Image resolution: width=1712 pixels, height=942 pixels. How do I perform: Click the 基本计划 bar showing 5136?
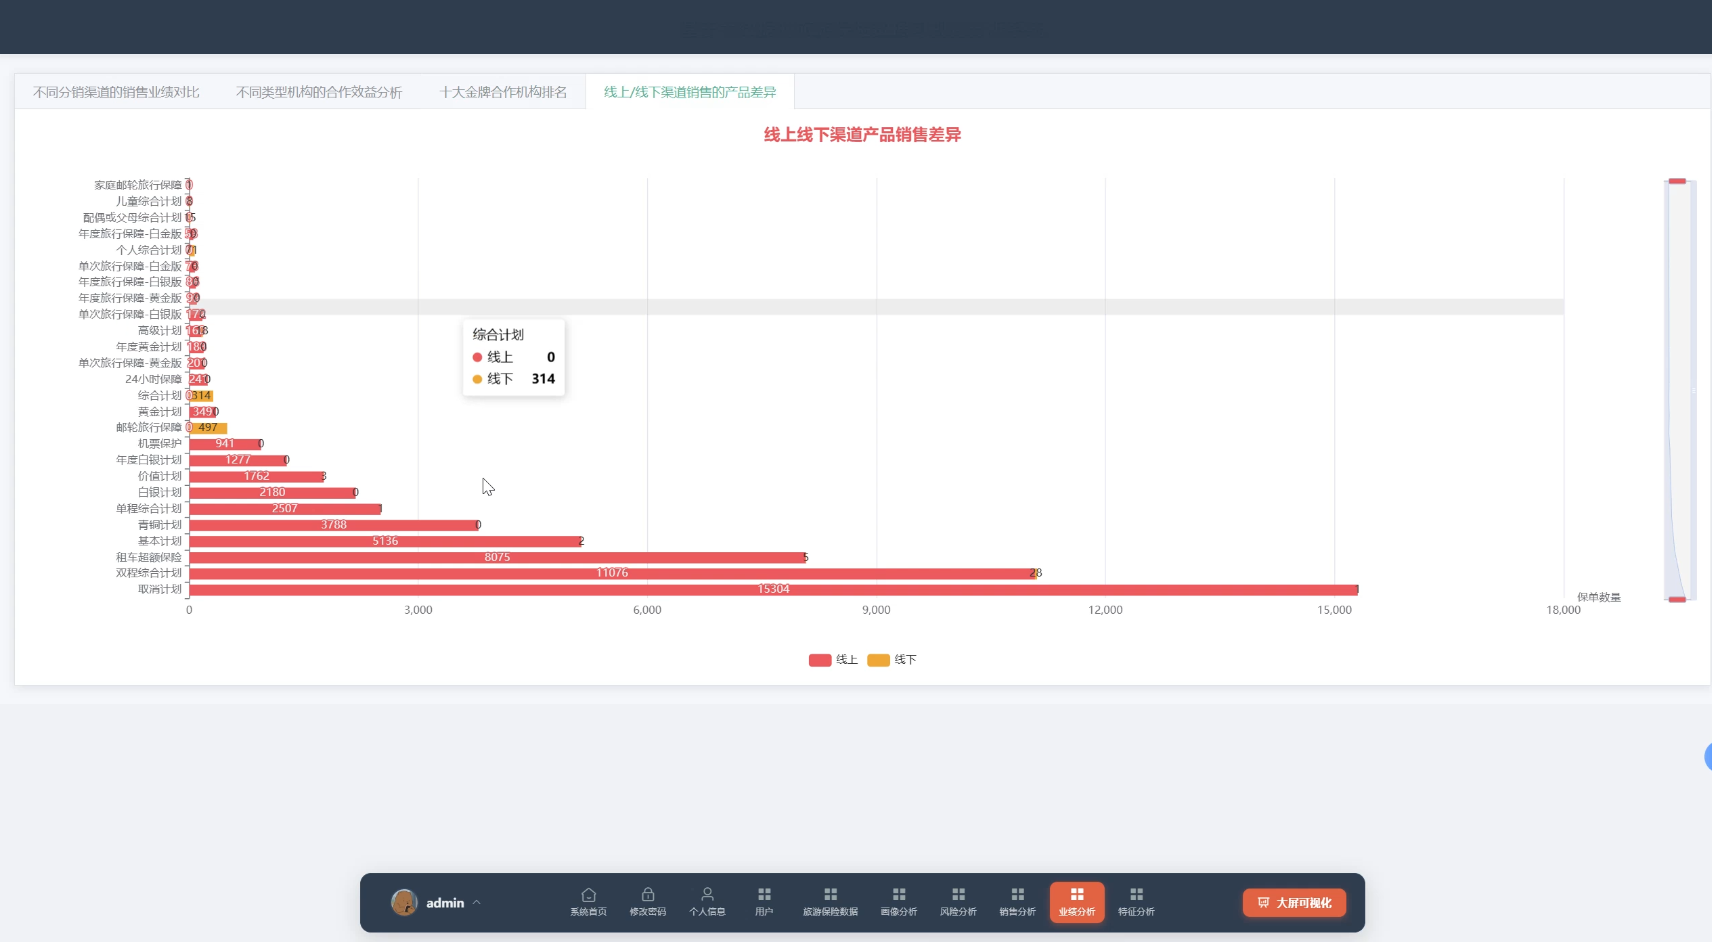385,541
